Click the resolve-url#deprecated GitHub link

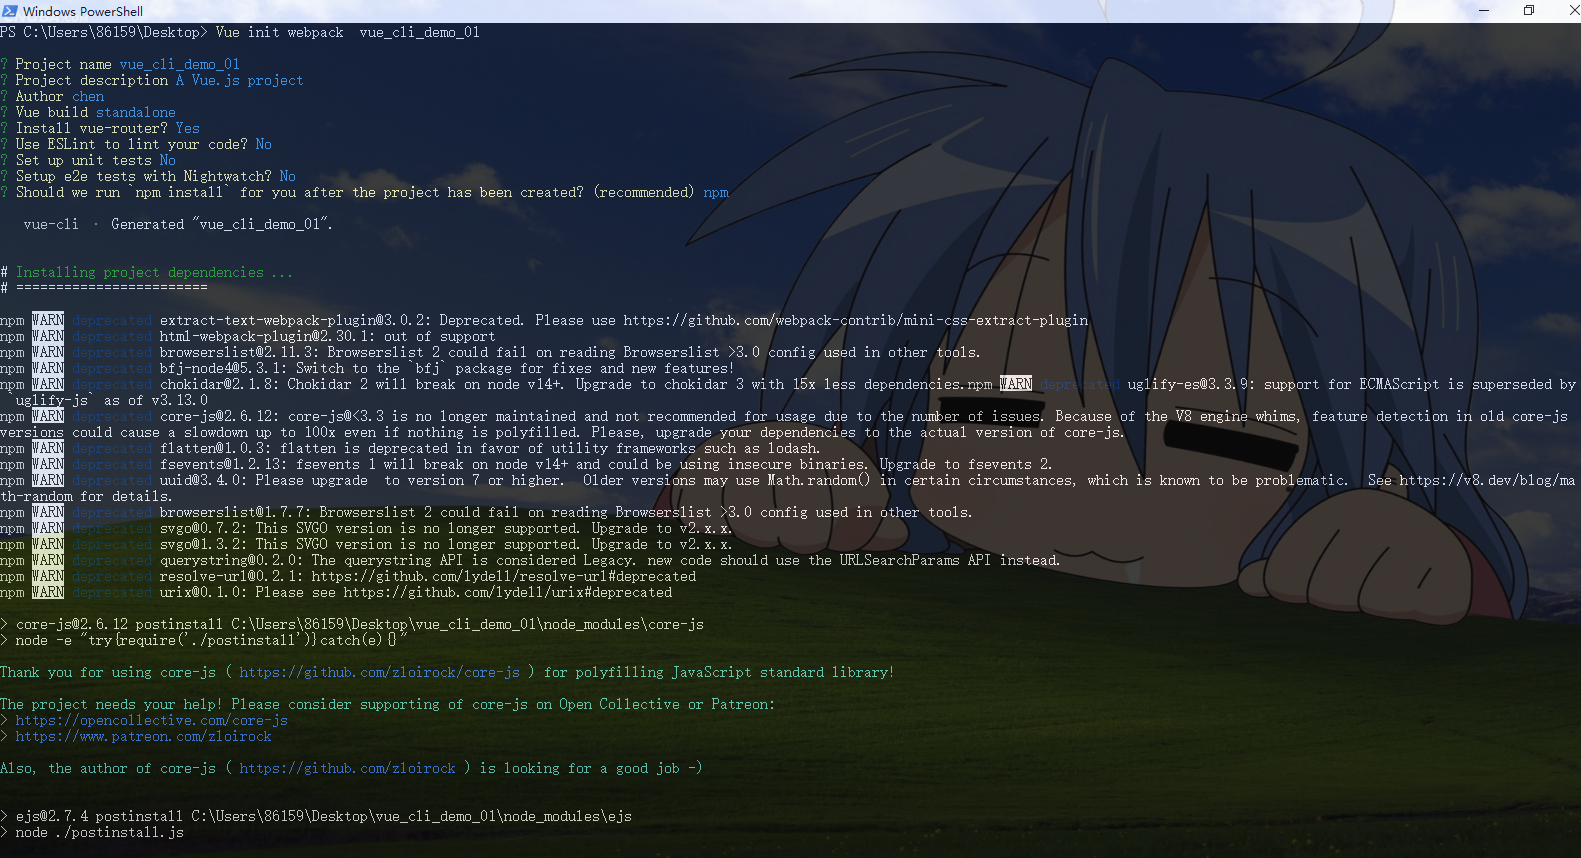504,576
